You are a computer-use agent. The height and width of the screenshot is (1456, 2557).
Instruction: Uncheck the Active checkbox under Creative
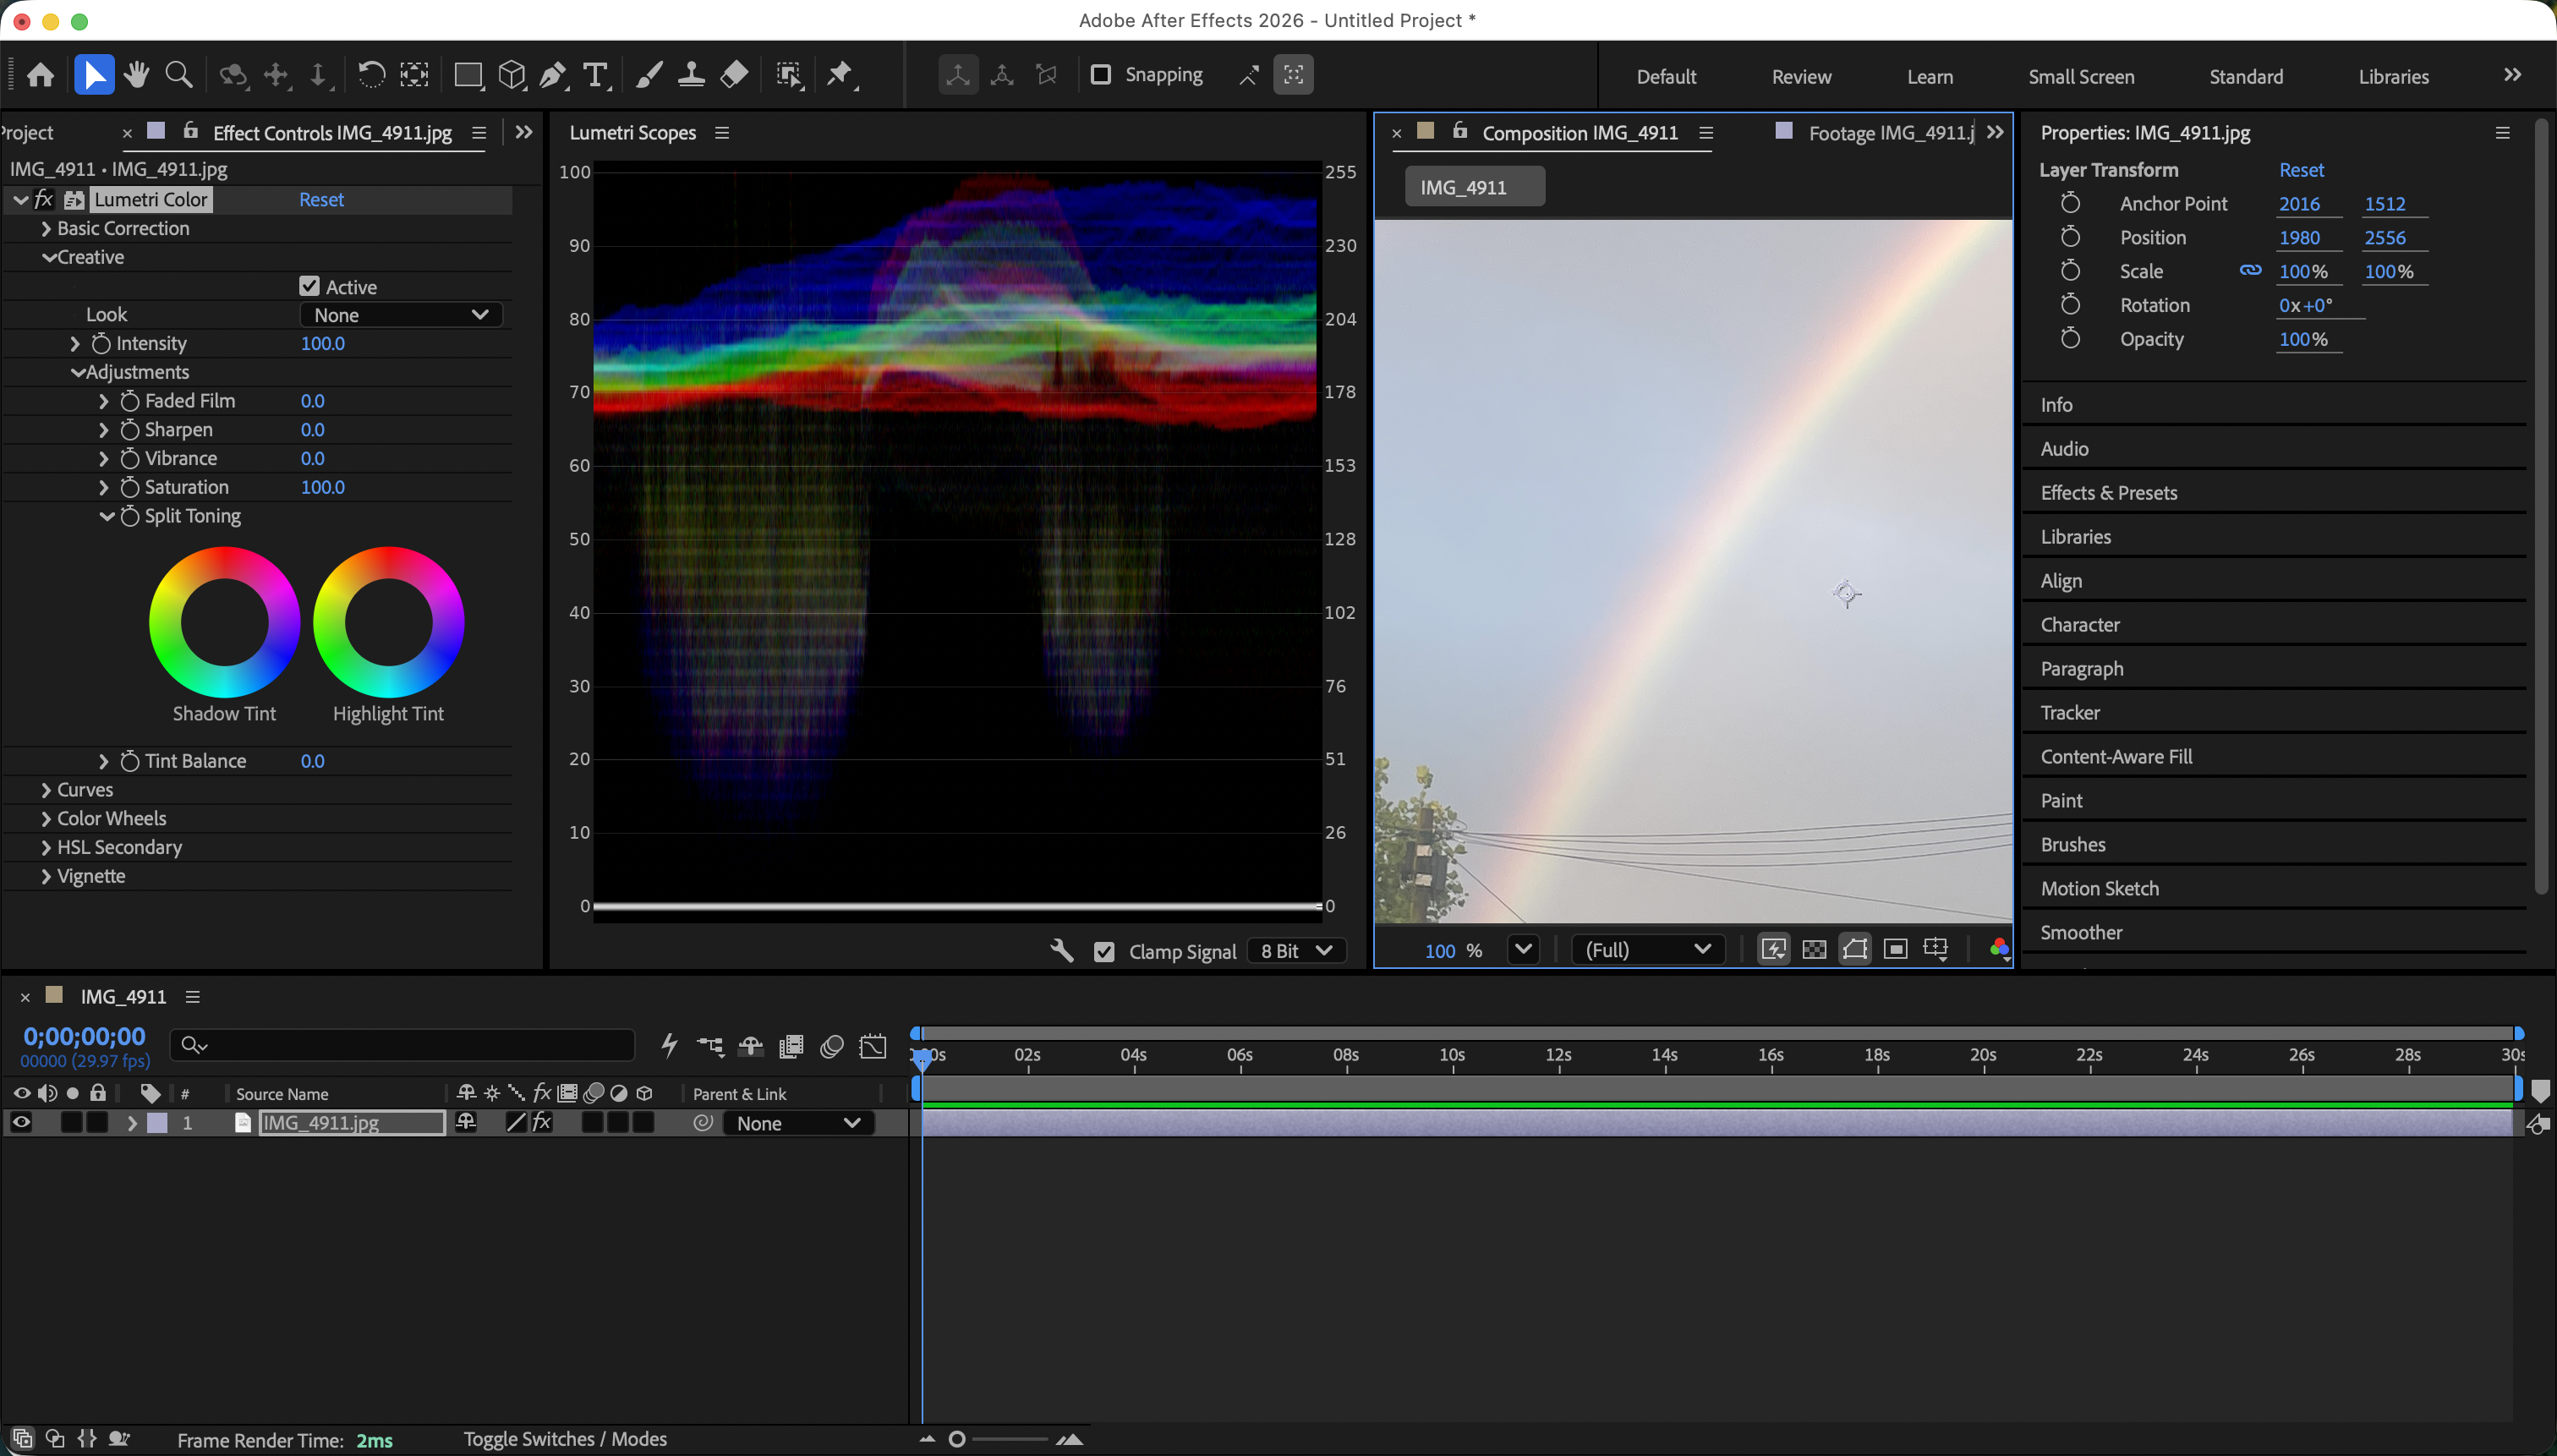pos(309,286)
